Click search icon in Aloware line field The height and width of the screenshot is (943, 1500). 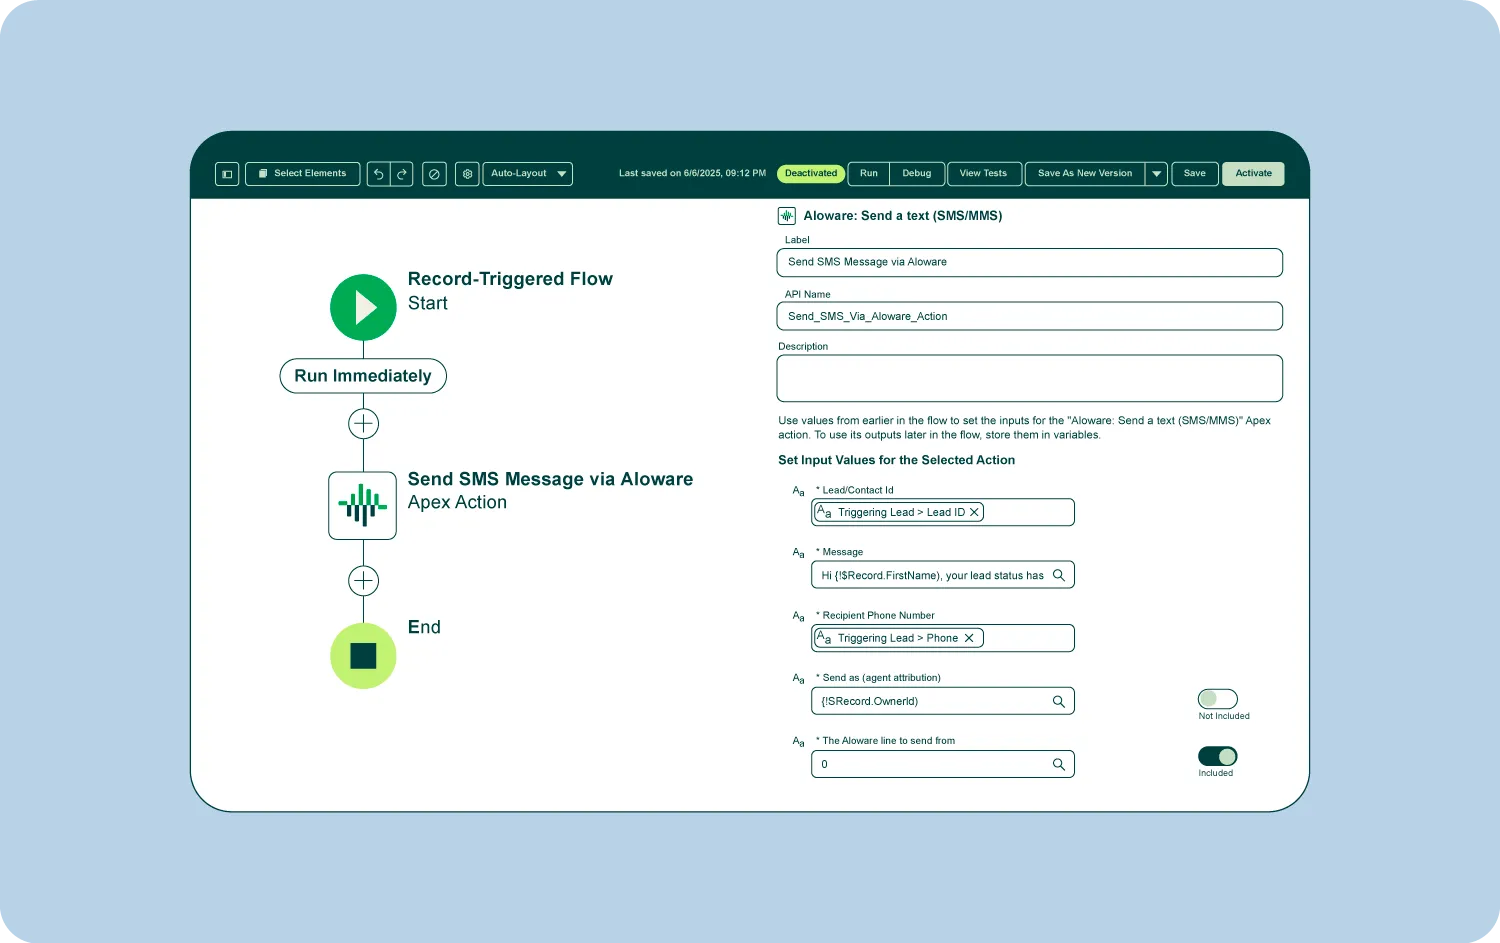(1059, 764)
